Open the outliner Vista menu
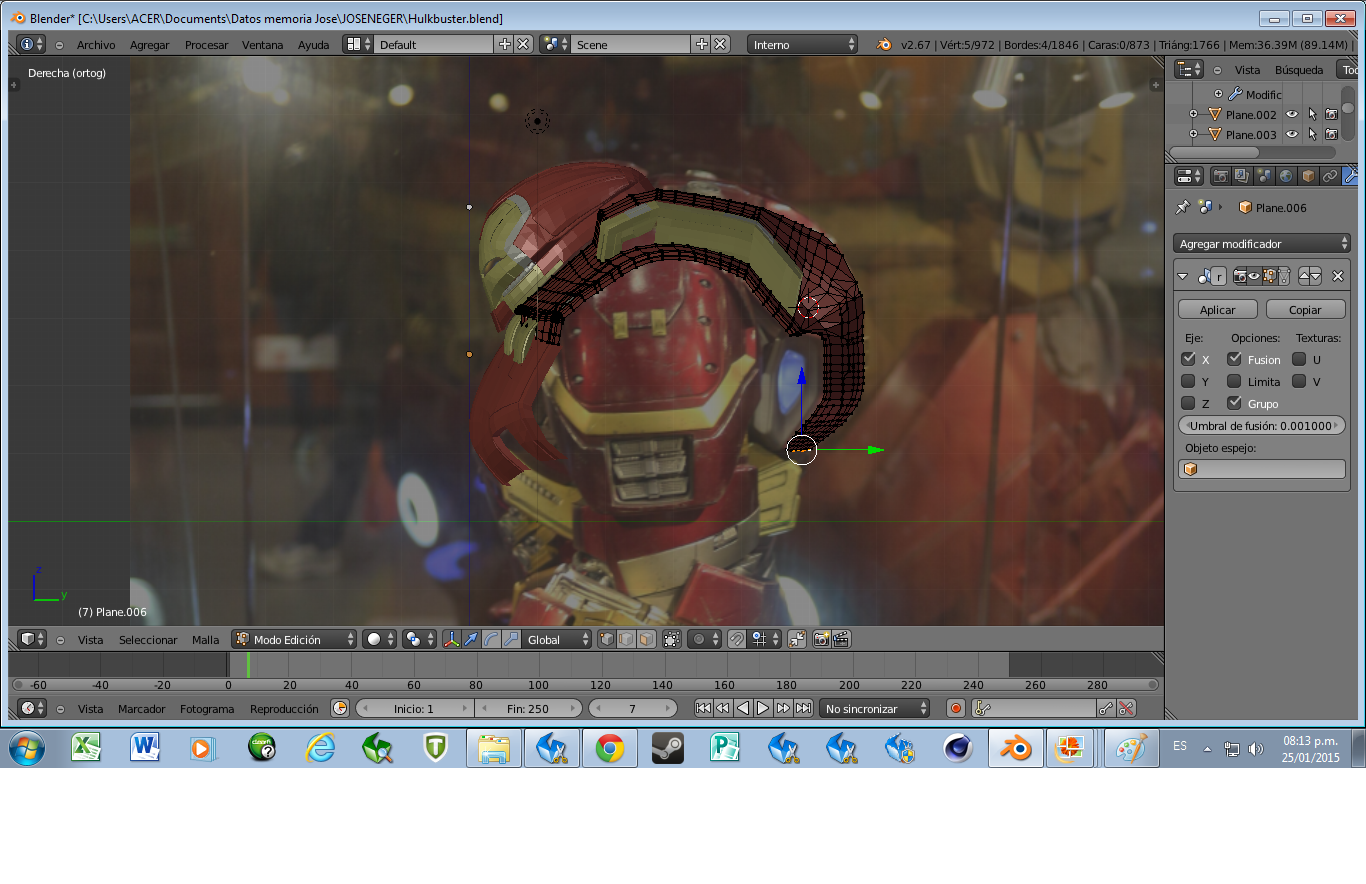The width and height of the screenshot is (1366, 884). 1247,70
